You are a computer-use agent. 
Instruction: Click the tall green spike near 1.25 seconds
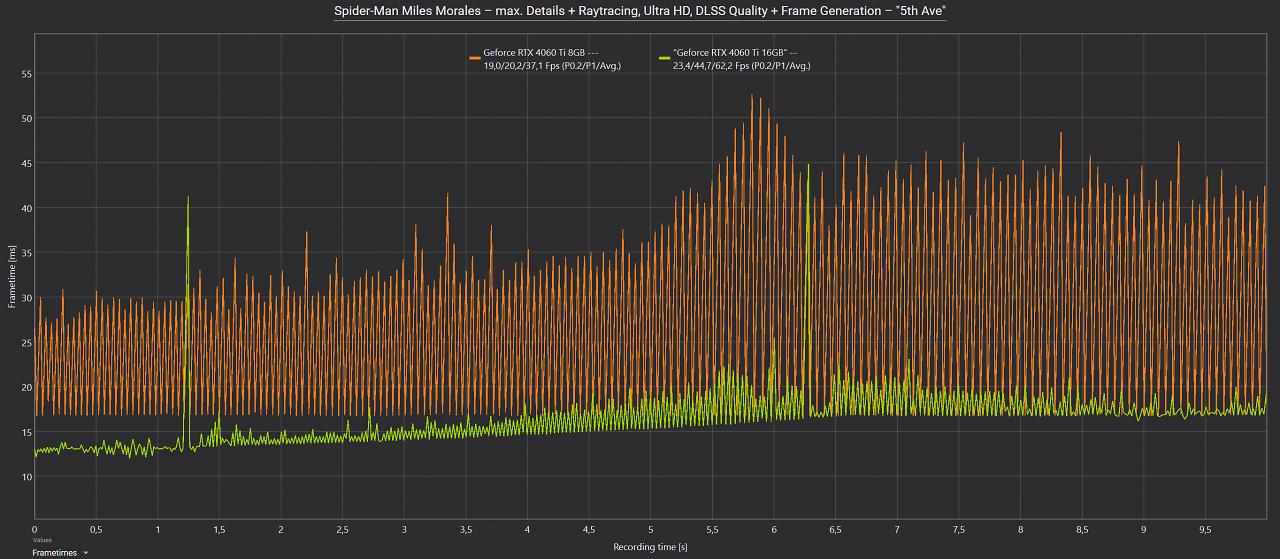[187, 200]
